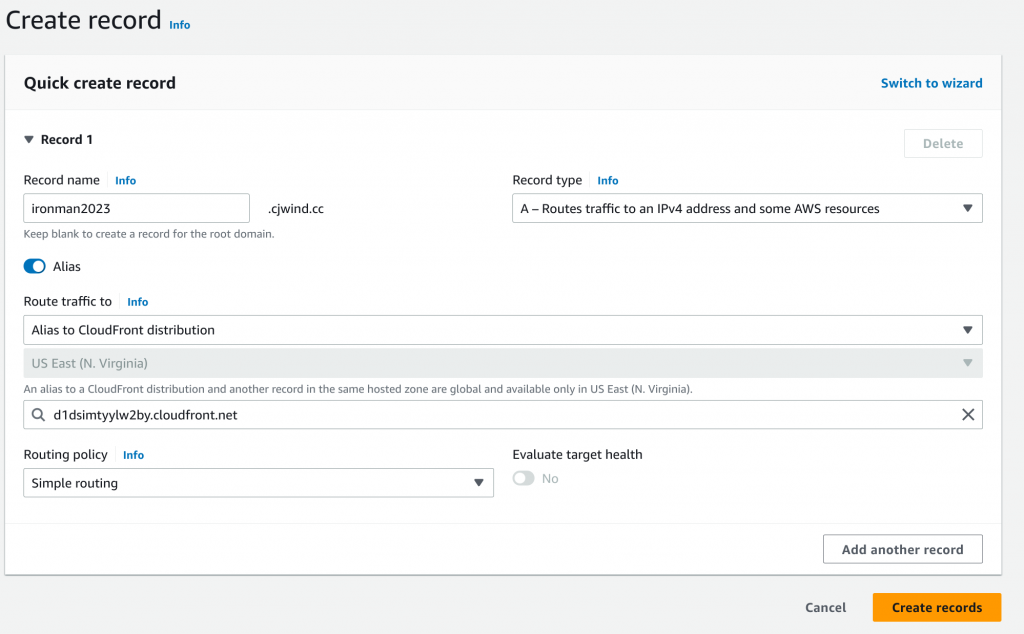Open Info beside Route traffic to
The width and height of the screenshot is (1024, 634).
click(137, 302)
